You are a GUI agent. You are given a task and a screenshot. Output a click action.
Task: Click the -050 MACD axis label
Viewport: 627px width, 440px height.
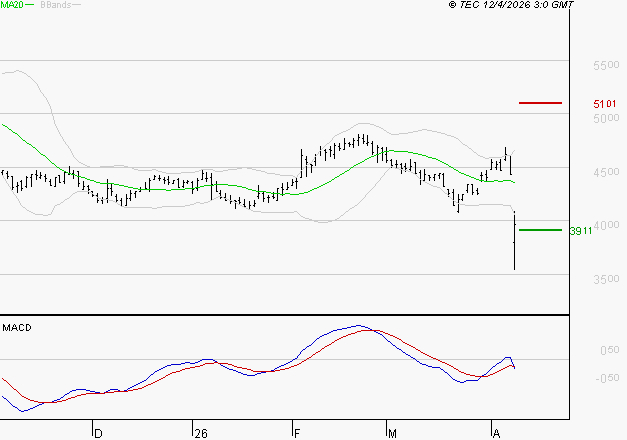point(607,378)
